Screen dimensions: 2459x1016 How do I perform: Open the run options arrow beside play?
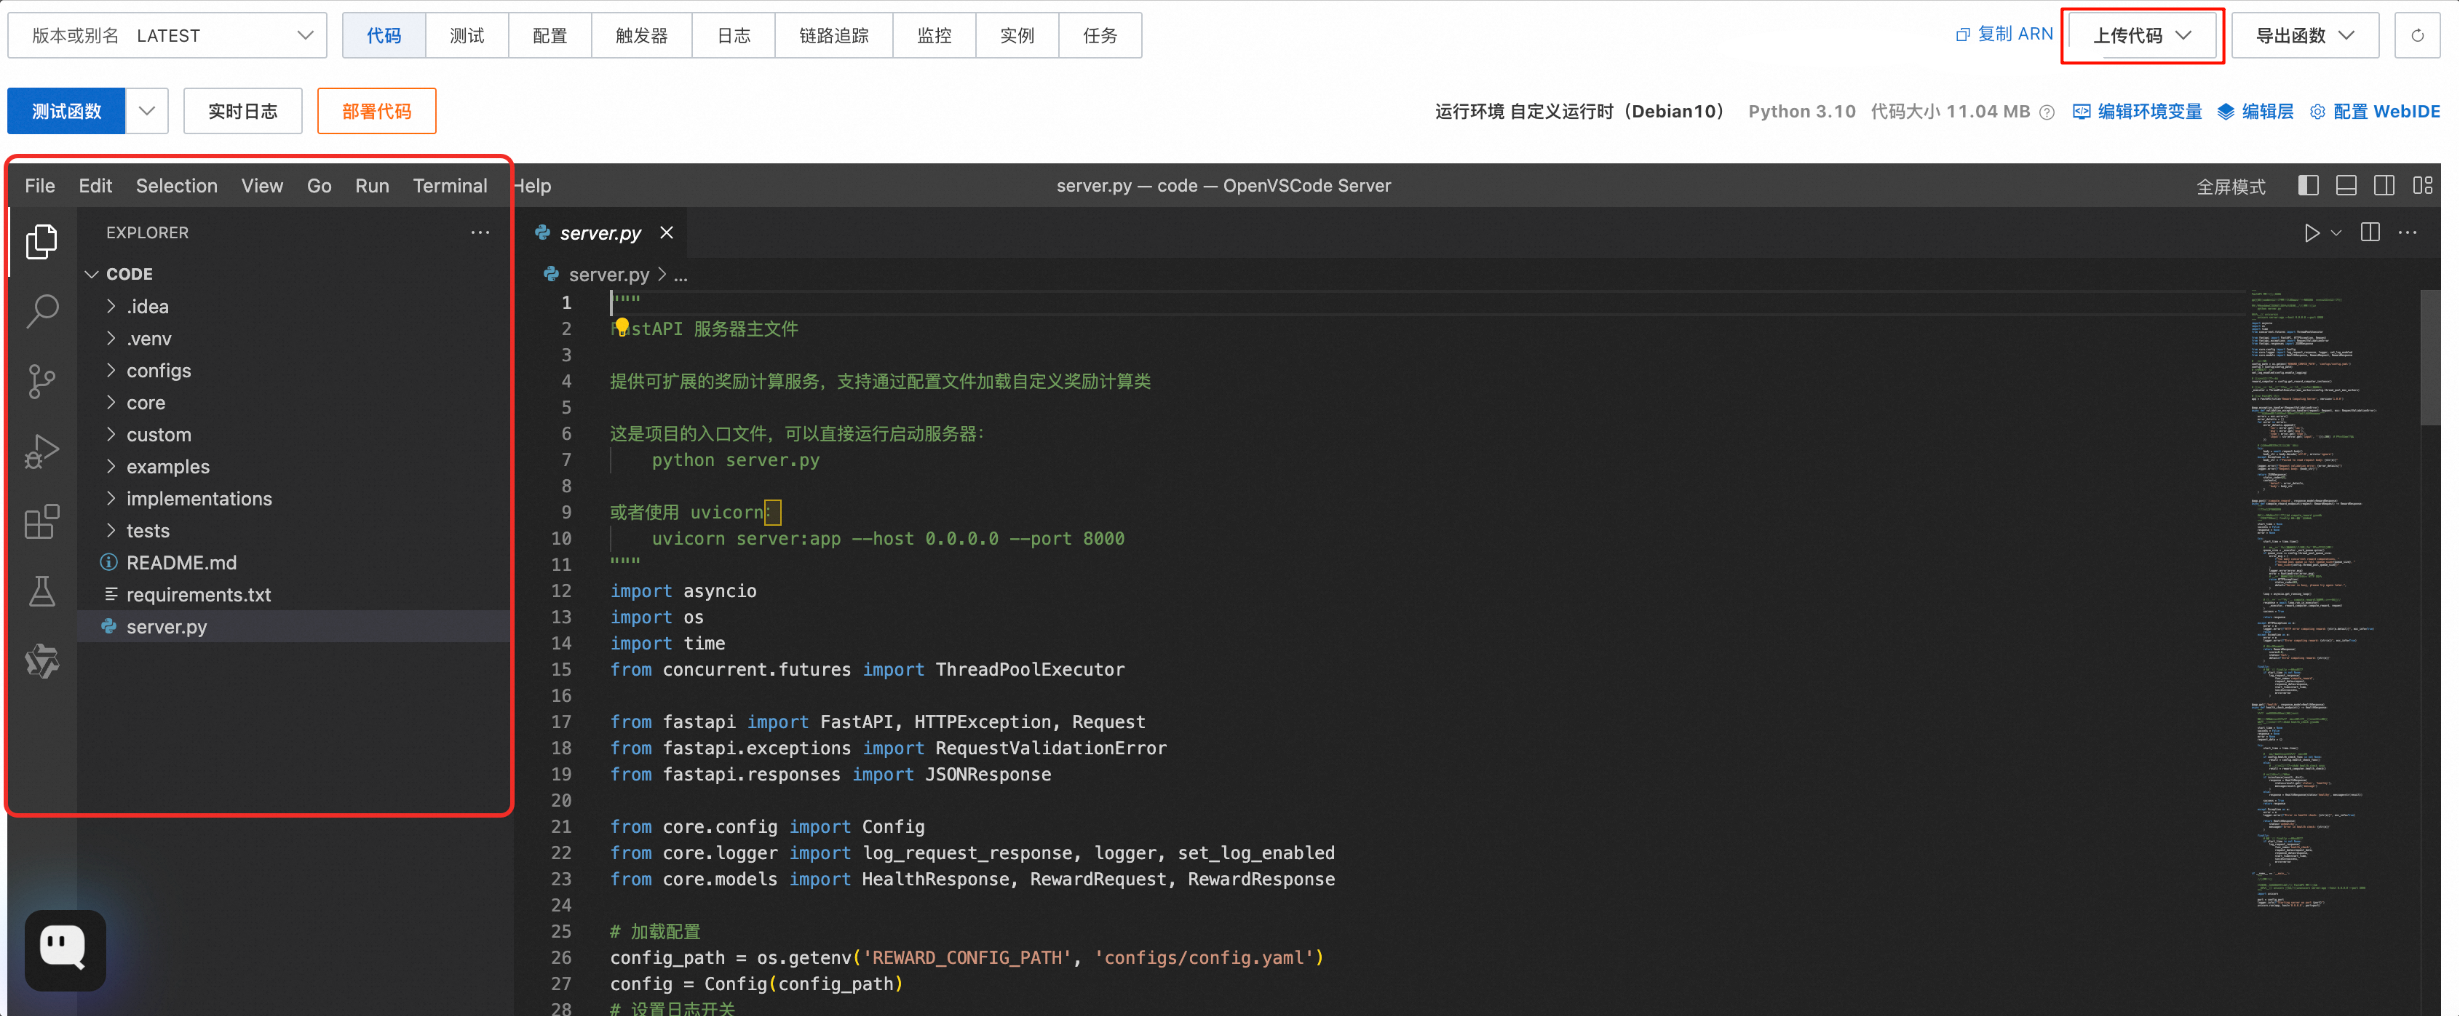(x=2336, y=233)
